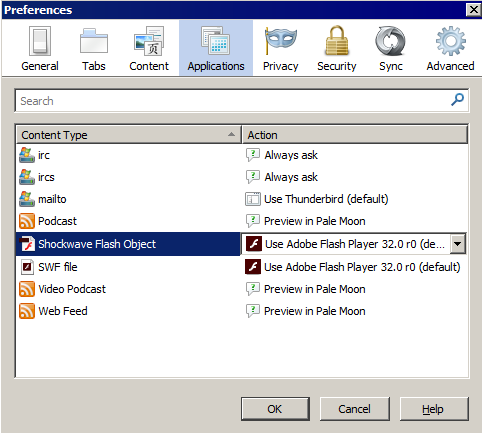Confirm with the OK button
The image size is (482, 433).
[x=275, y=409]
